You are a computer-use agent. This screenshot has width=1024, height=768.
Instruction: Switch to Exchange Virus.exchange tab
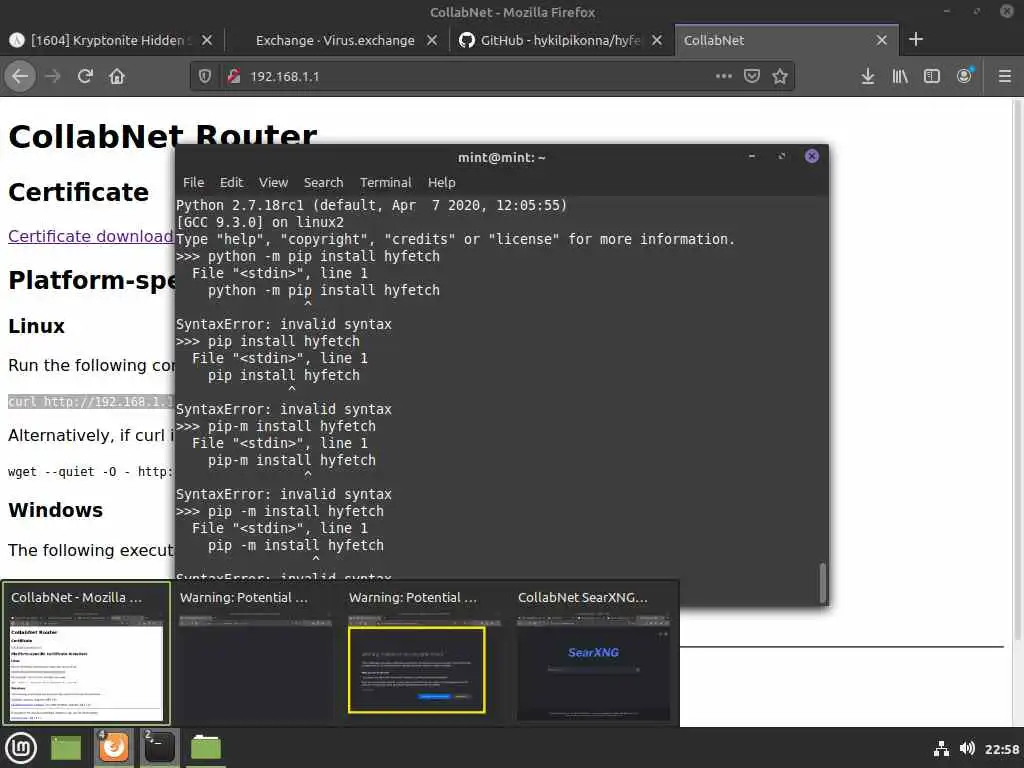(336, 40)
